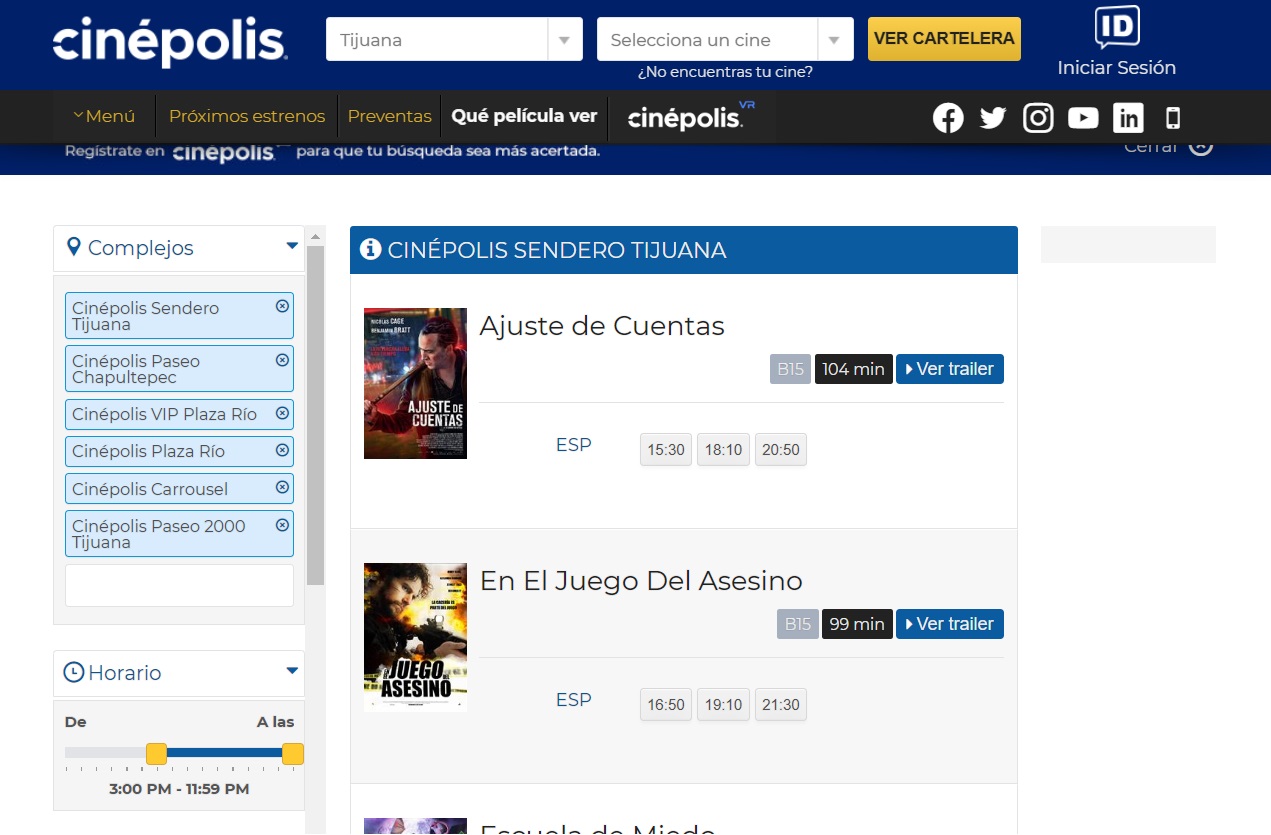Select the 18:10 showtime for Ajuste de Cuentas
1271x835 pixels.
723,450
